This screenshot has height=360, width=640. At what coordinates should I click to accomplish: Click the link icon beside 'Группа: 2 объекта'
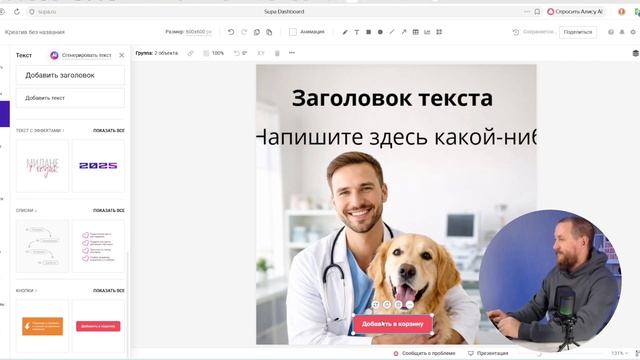191,53
